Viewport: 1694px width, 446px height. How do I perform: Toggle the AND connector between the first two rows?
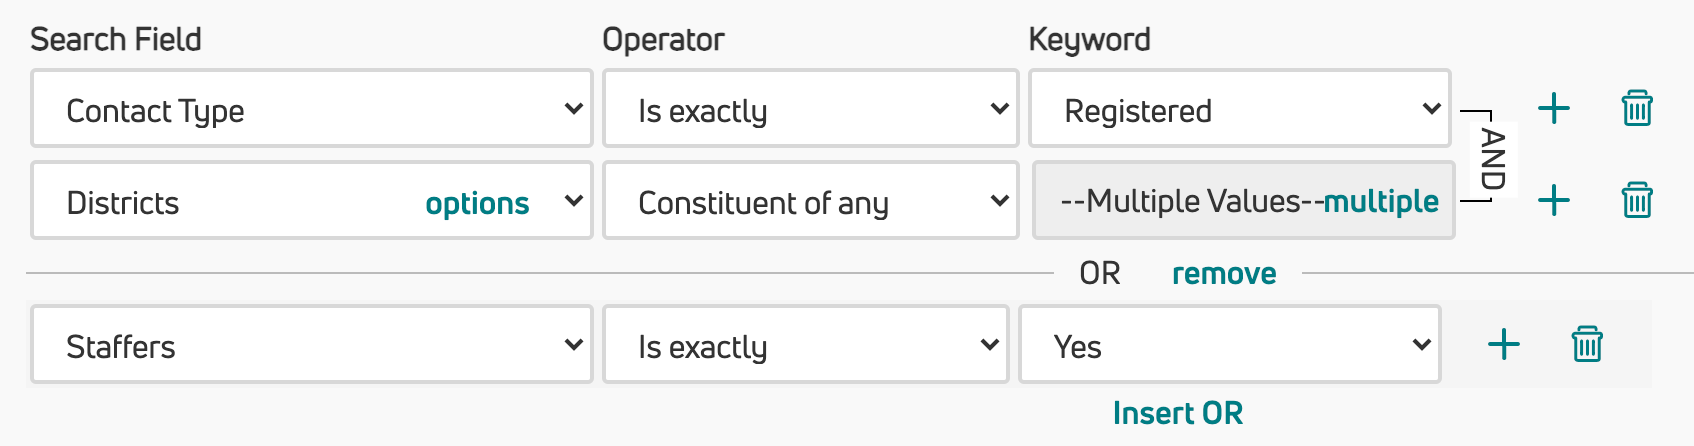[1492, 158]
